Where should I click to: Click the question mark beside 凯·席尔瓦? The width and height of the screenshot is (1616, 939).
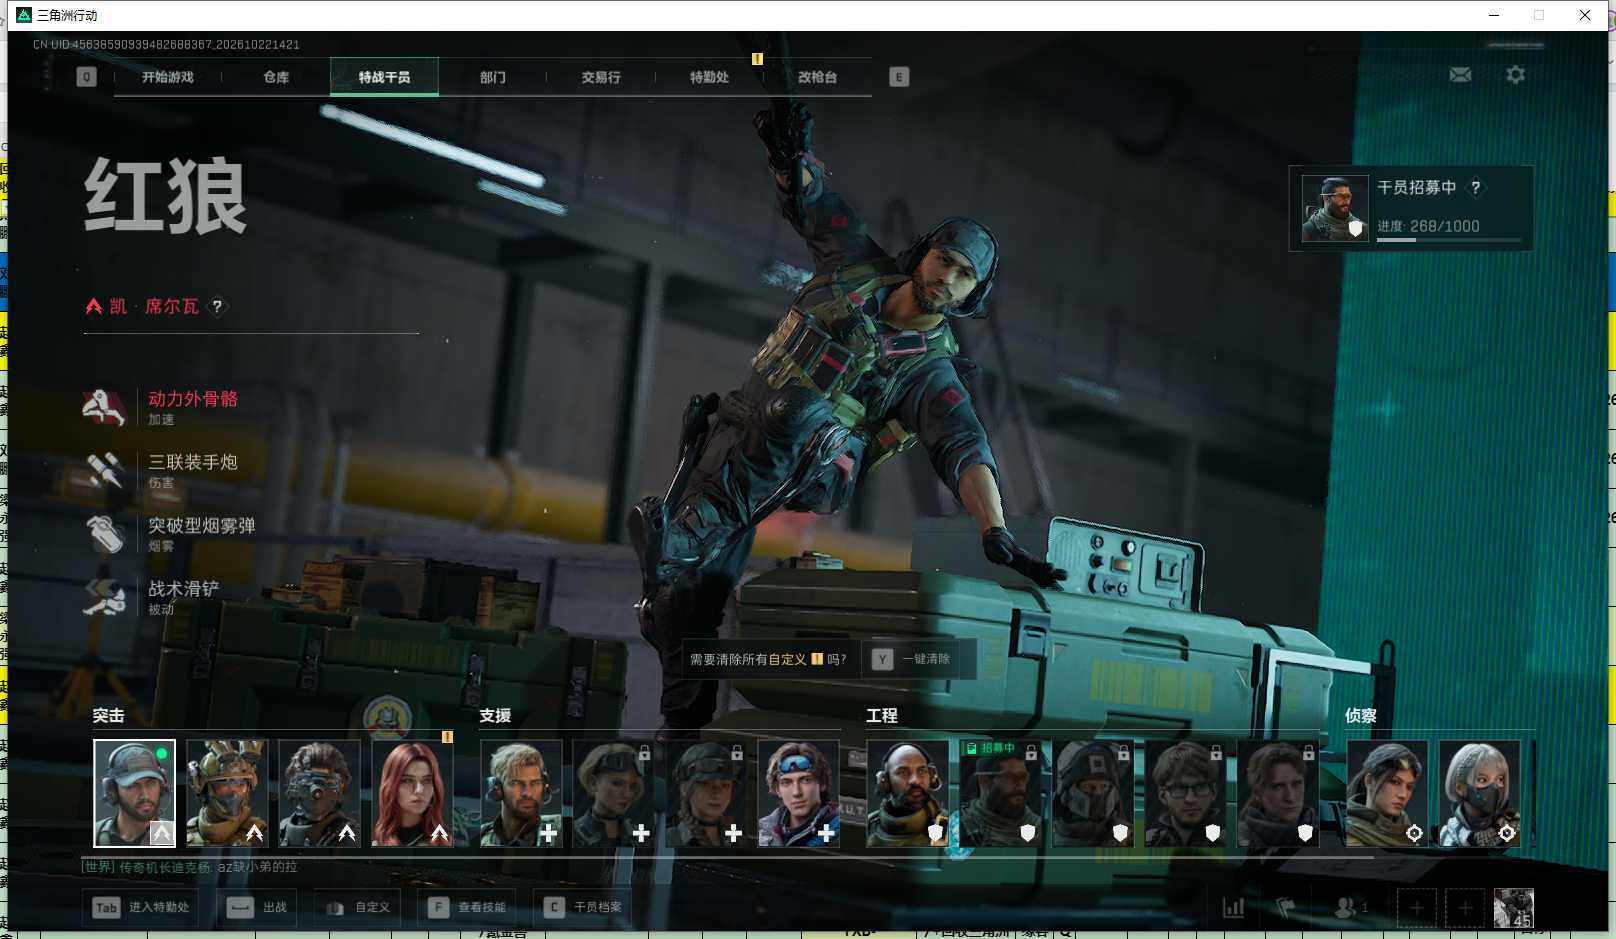click(217, 306)
